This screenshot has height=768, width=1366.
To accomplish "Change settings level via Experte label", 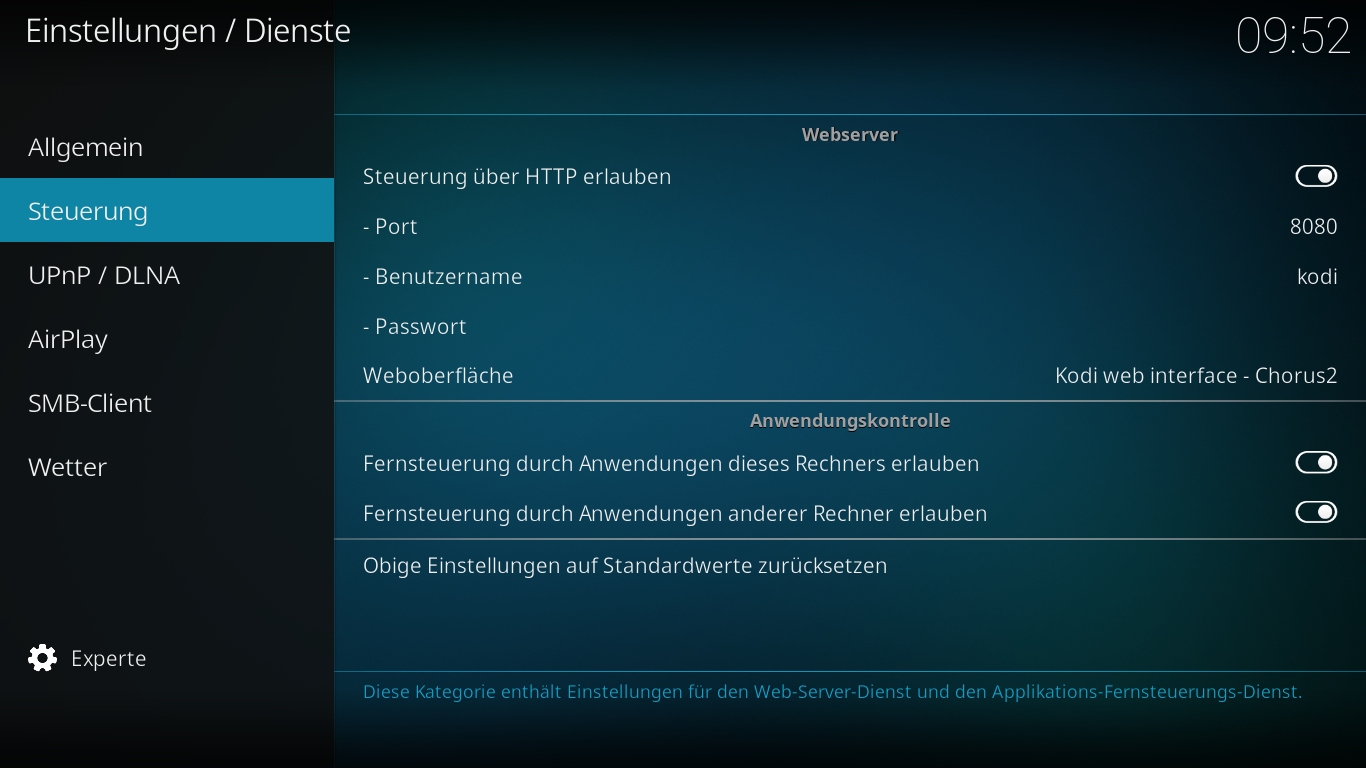I will (x=108, y=658).
